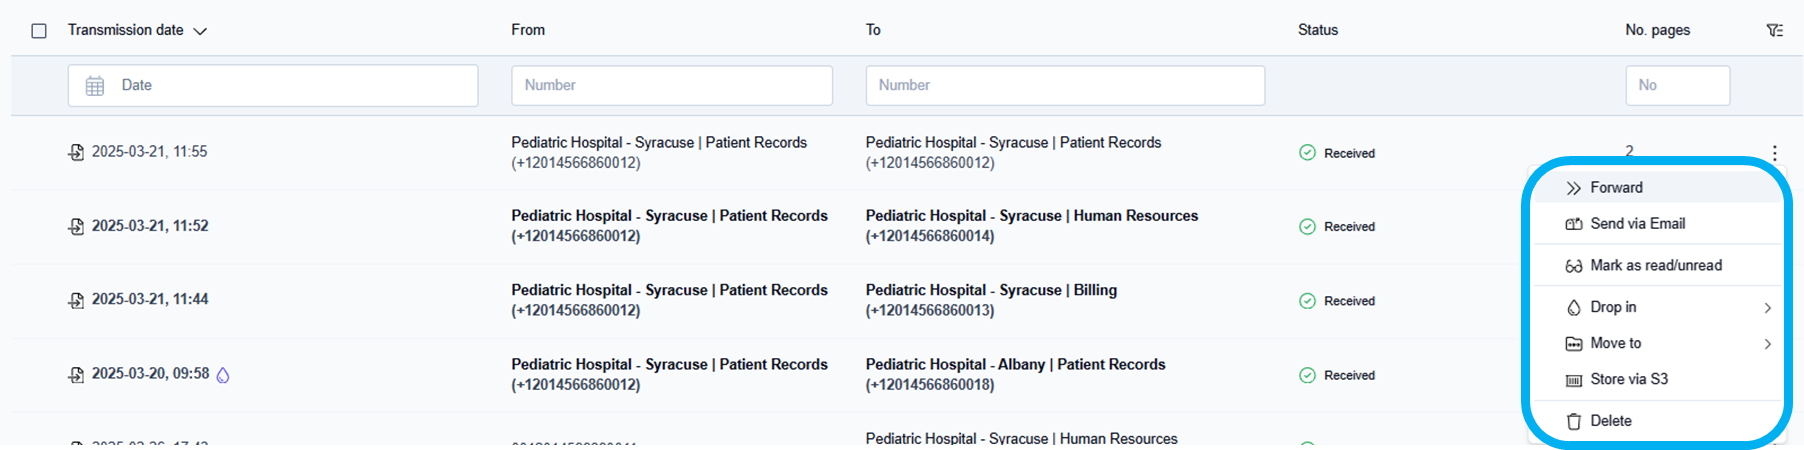Click the To number filter field
Viewport: 1804px width, 450px height.
point(1064,86)
